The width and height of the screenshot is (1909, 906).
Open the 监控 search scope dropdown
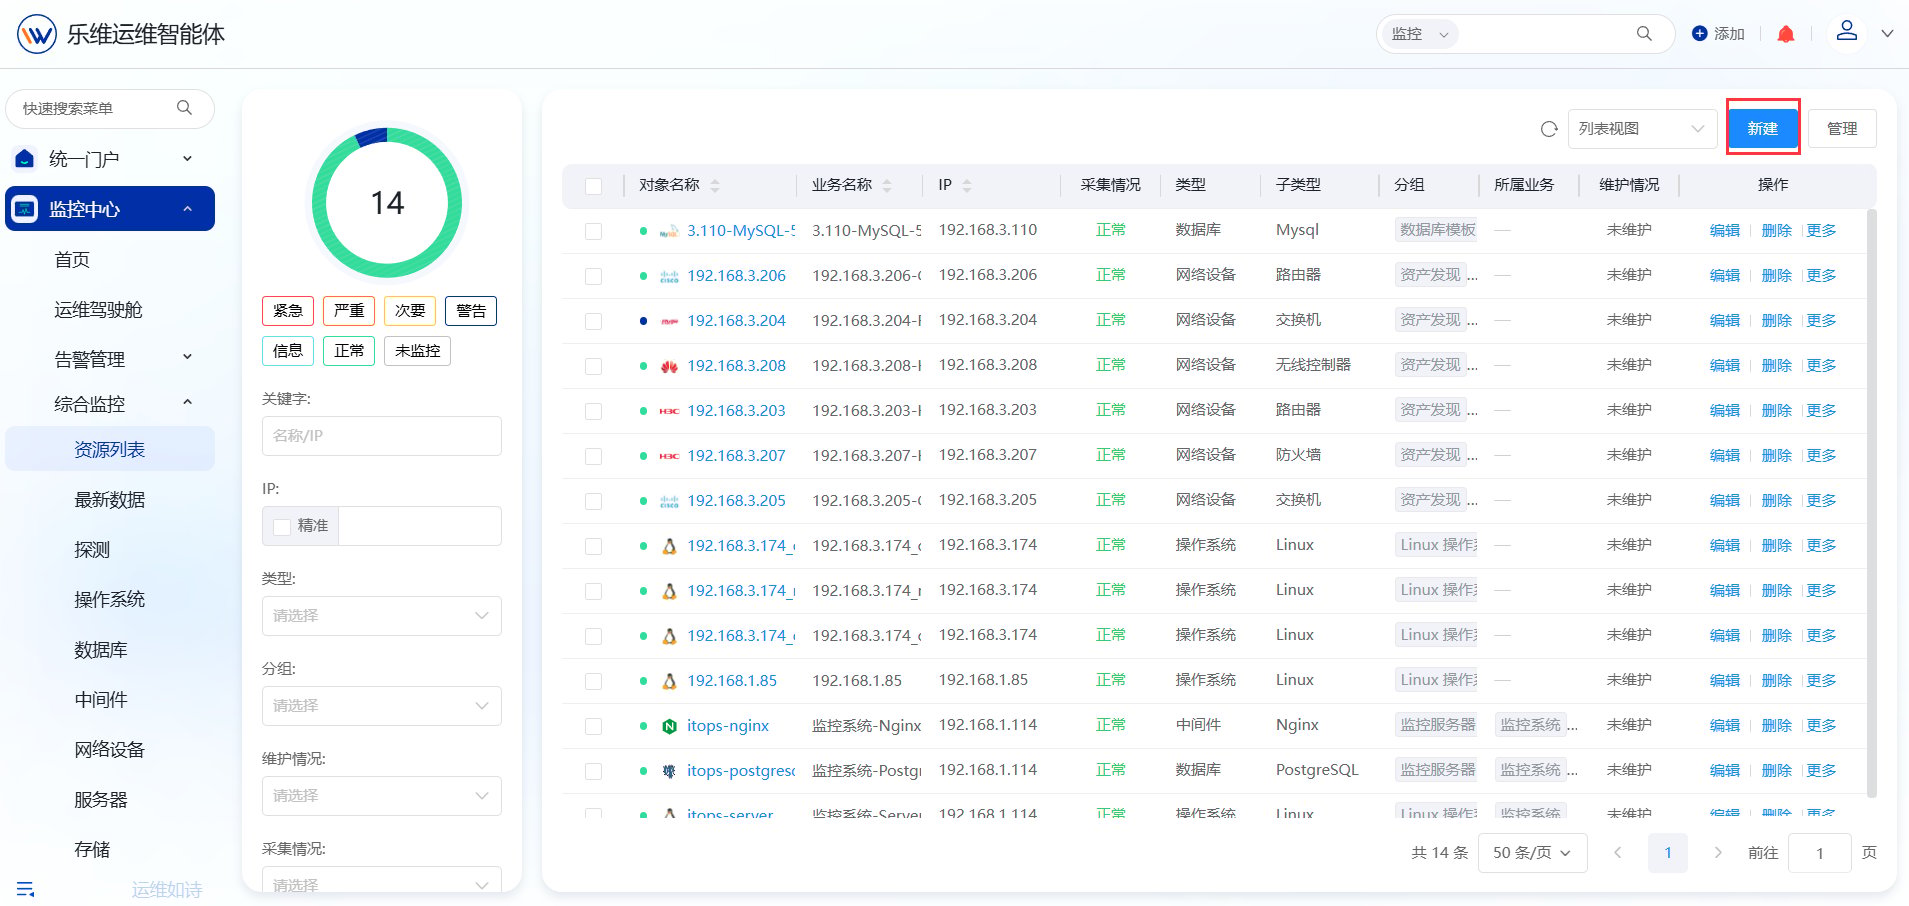pyautogui.click(x=1420, y=34)
